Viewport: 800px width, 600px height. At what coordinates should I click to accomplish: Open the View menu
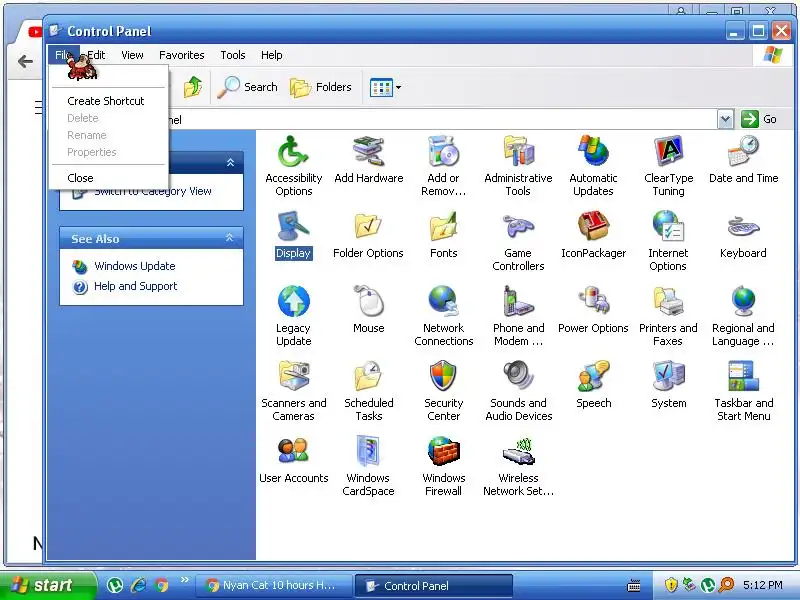[x=132, y=55]
